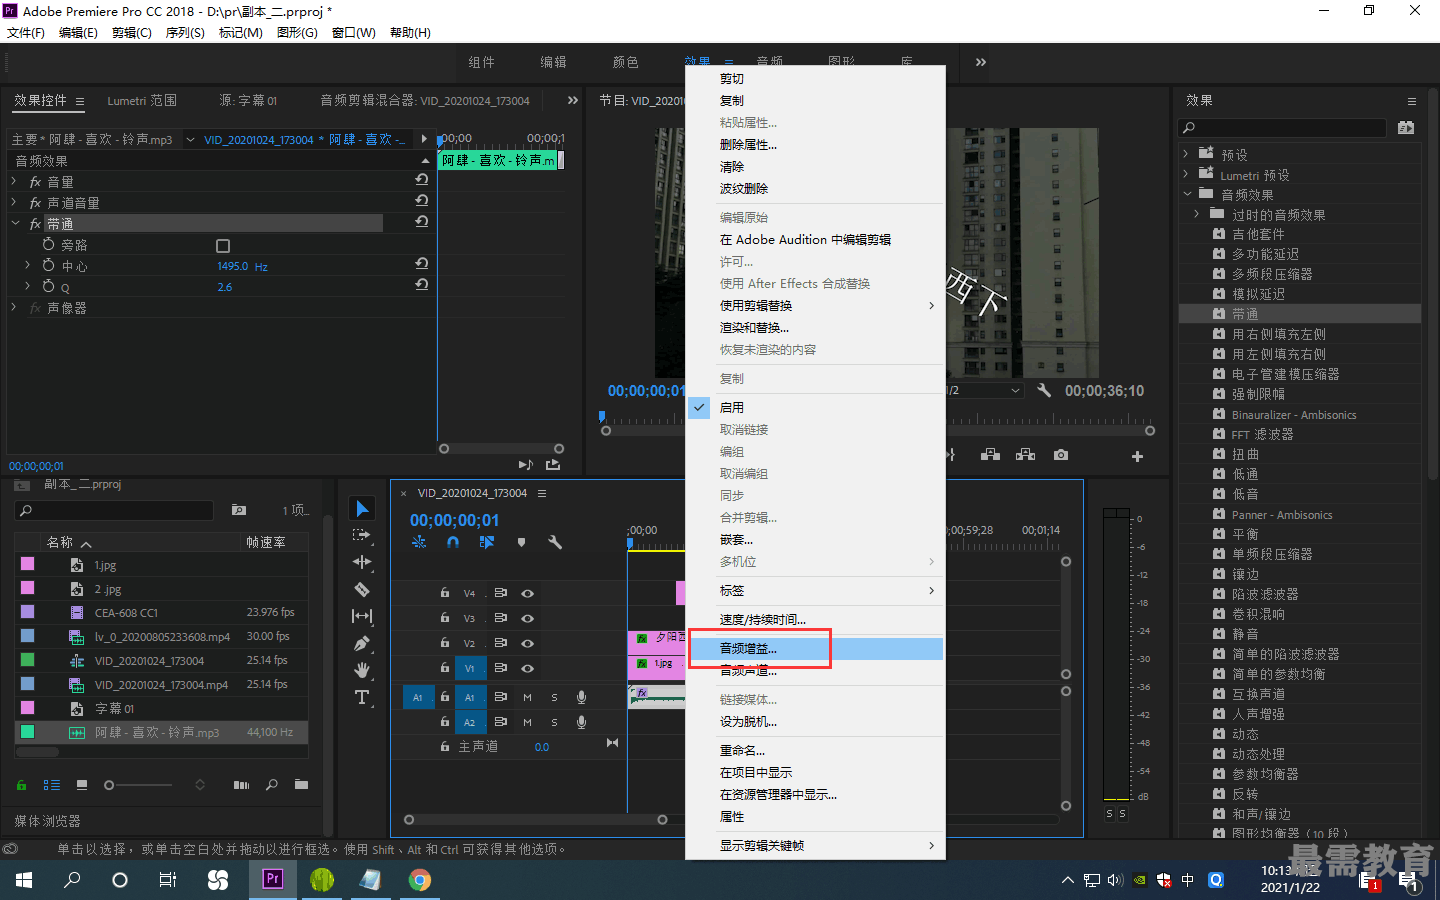Switch to the Lumetri 范围 tab
The image size is (1440, 900).
click(x=142, y=101)
